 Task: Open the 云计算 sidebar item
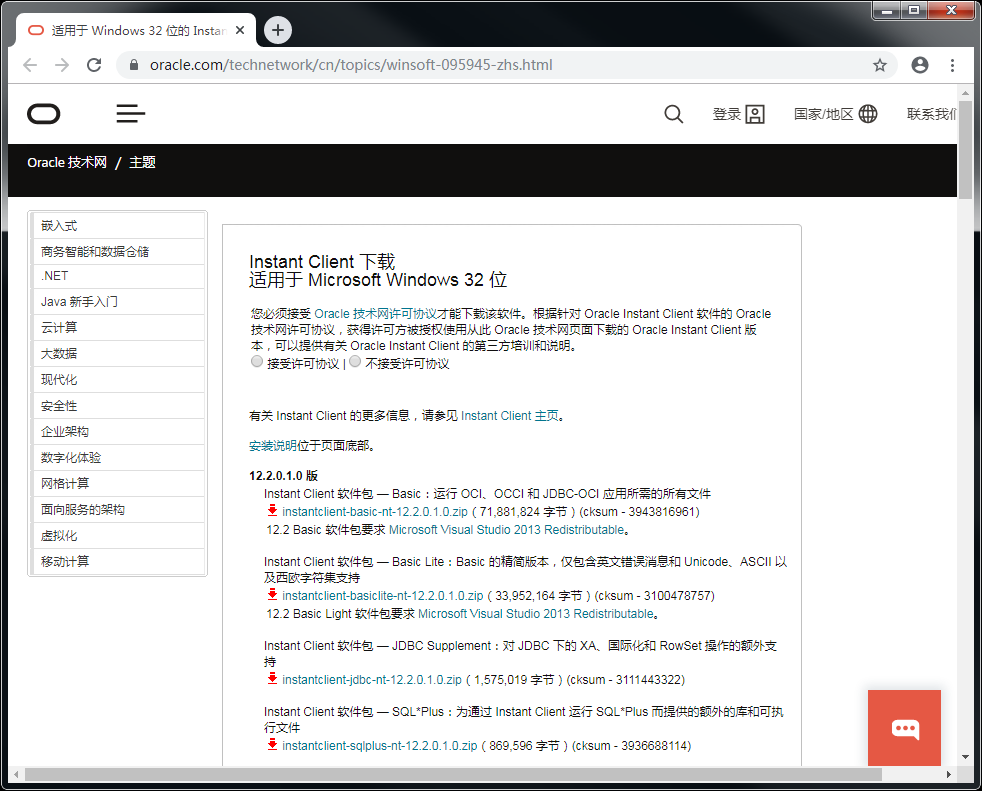(x=119, y=328)
